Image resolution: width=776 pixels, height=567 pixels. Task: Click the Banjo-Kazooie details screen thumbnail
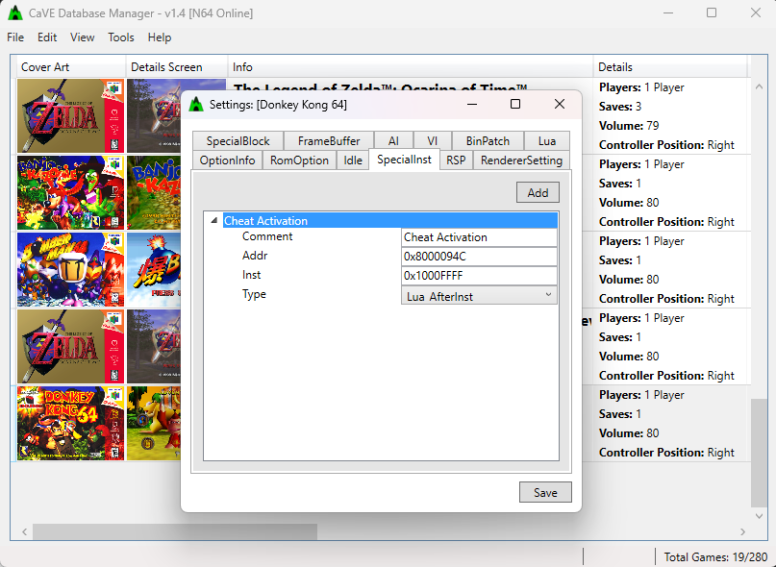tap(154, 192)
